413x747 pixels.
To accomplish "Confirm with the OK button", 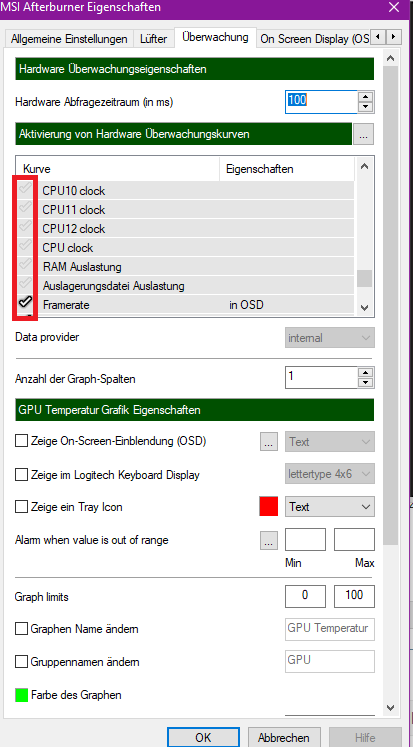I will [203, 737].
